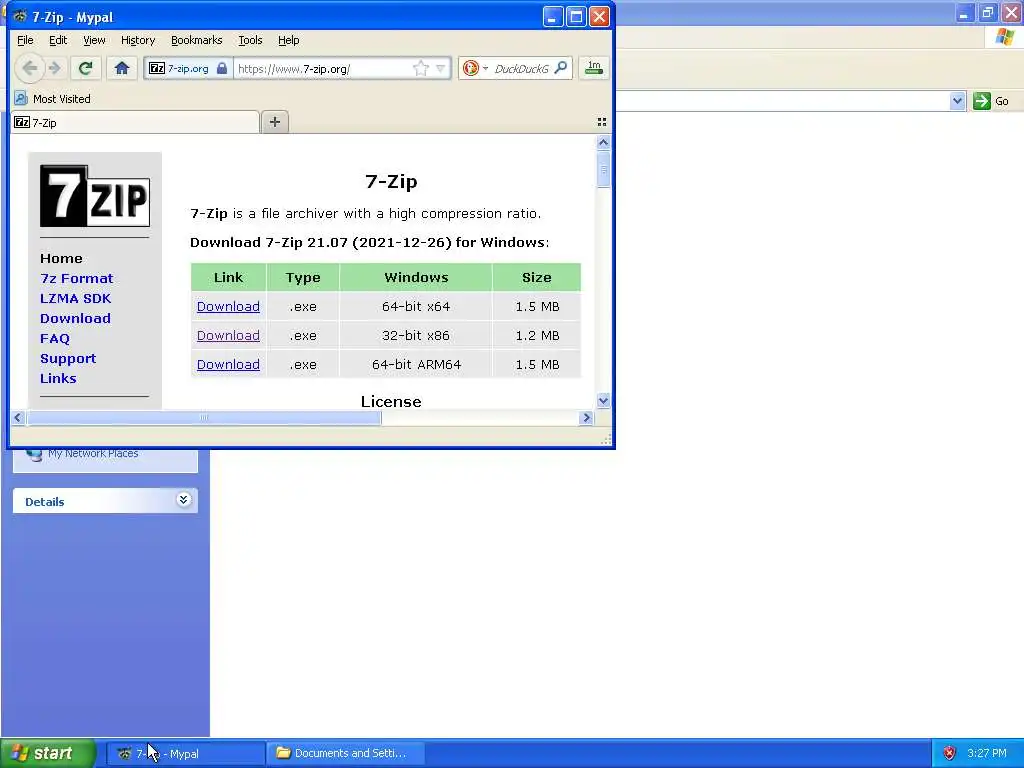
Task: Click the horizontal scrollbar left arrow
Action: [x=18, y=418]
